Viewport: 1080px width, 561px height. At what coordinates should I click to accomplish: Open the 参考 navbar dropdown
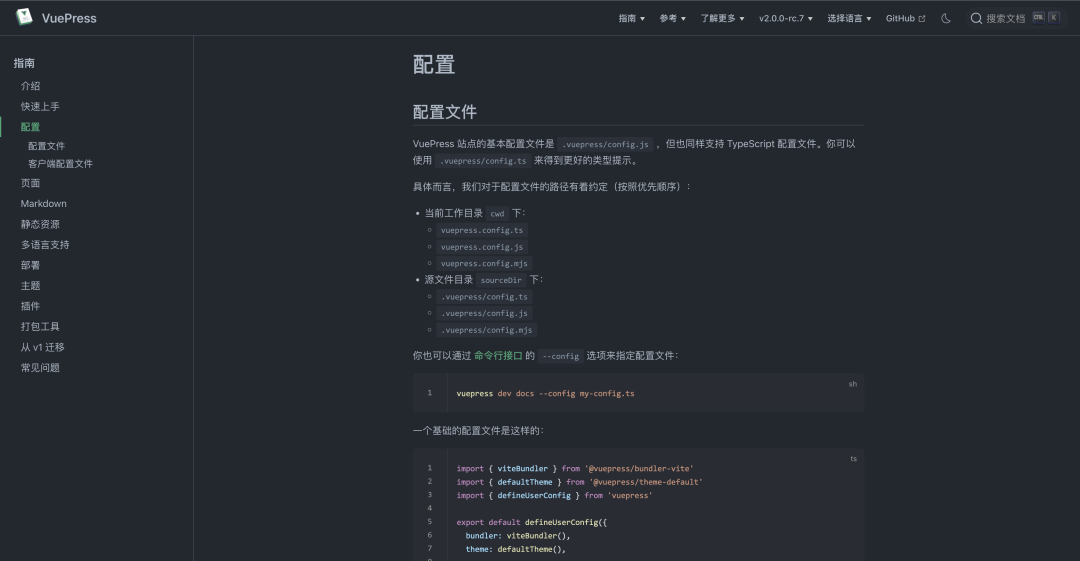[x=673, y=19]
